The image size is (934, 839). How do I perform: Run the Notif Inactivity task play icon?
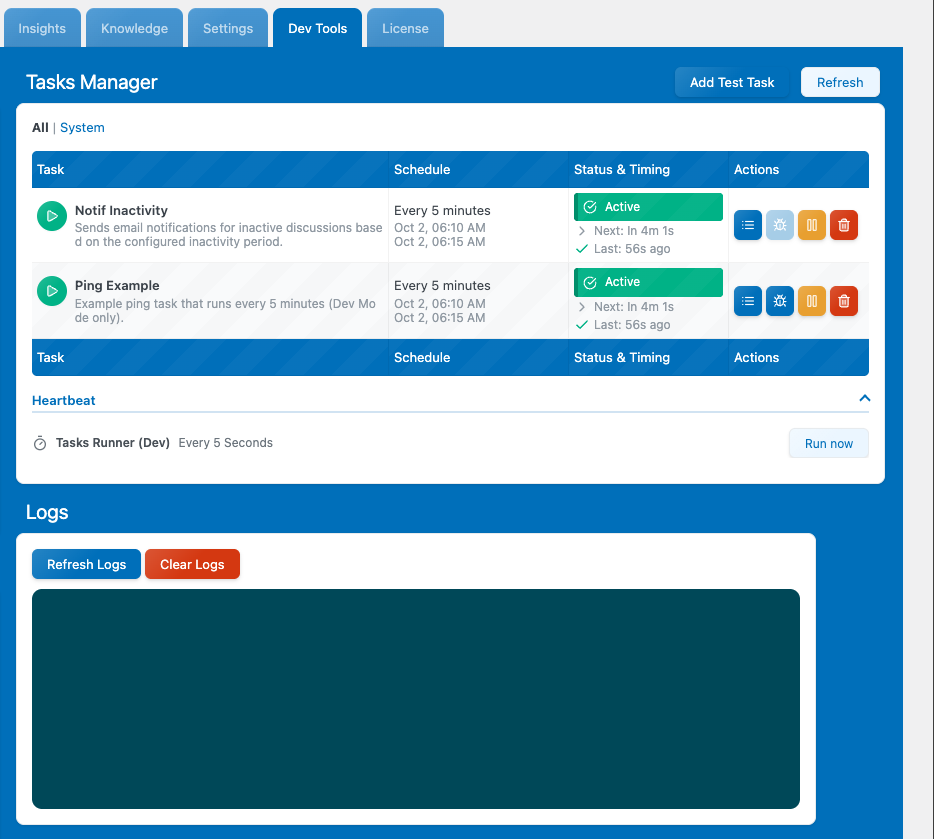[51, 216]
